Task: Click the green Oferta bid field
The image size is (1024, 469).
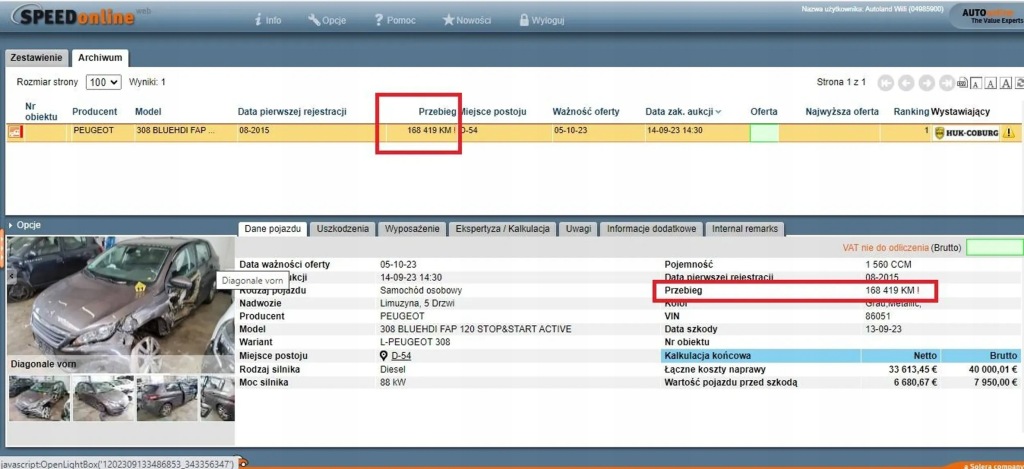Action: [764, 132]
